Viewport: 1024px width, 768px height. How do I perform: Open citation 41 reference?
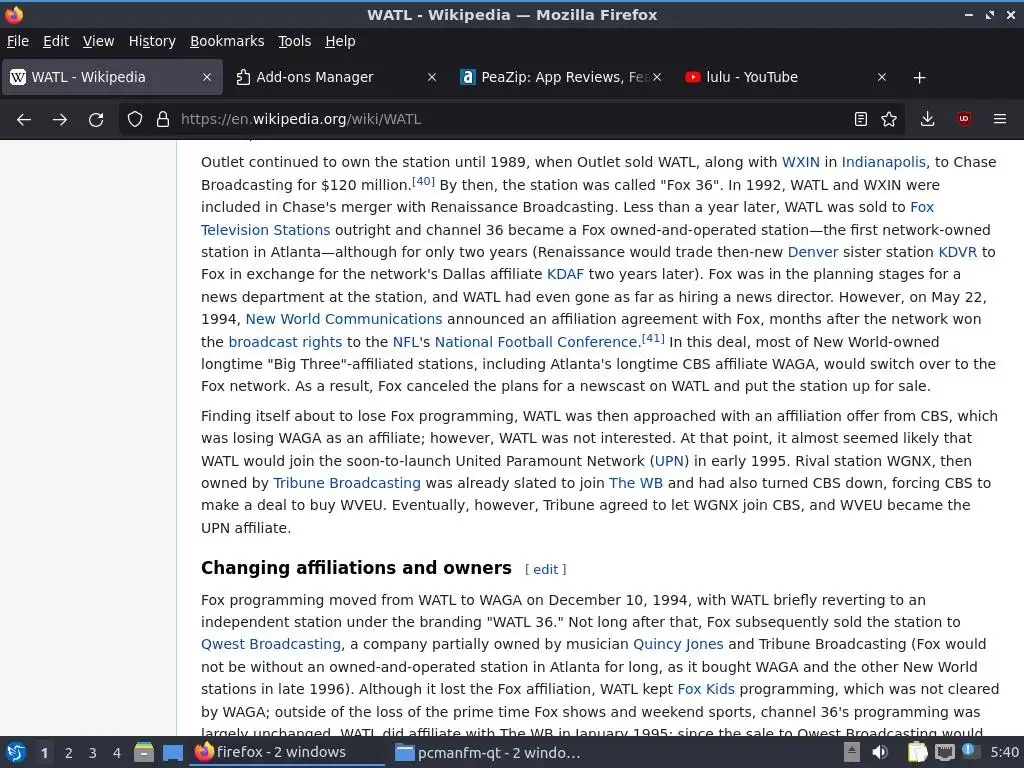tap(653, 338)
